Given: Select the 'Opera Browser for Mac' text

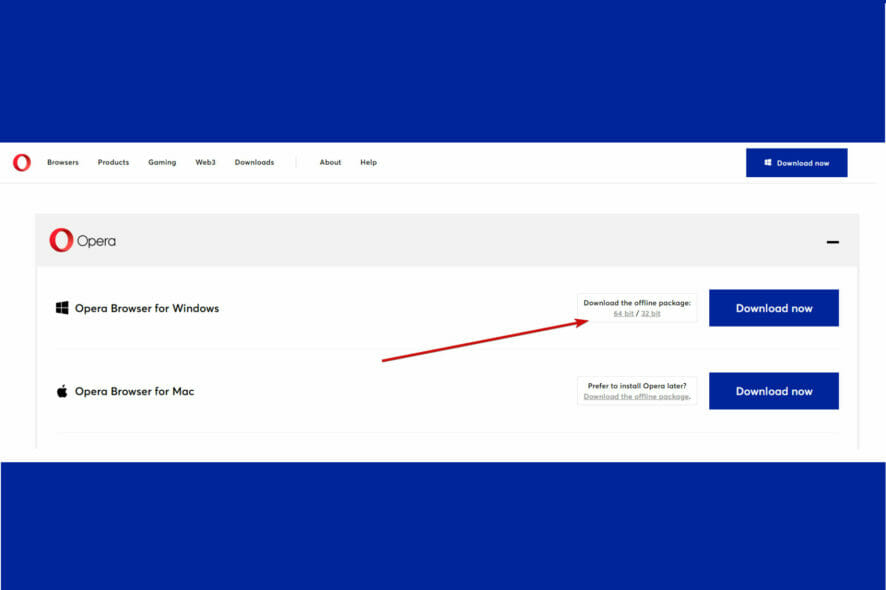Looking at the screenshot, I should (x=134, y=391).
